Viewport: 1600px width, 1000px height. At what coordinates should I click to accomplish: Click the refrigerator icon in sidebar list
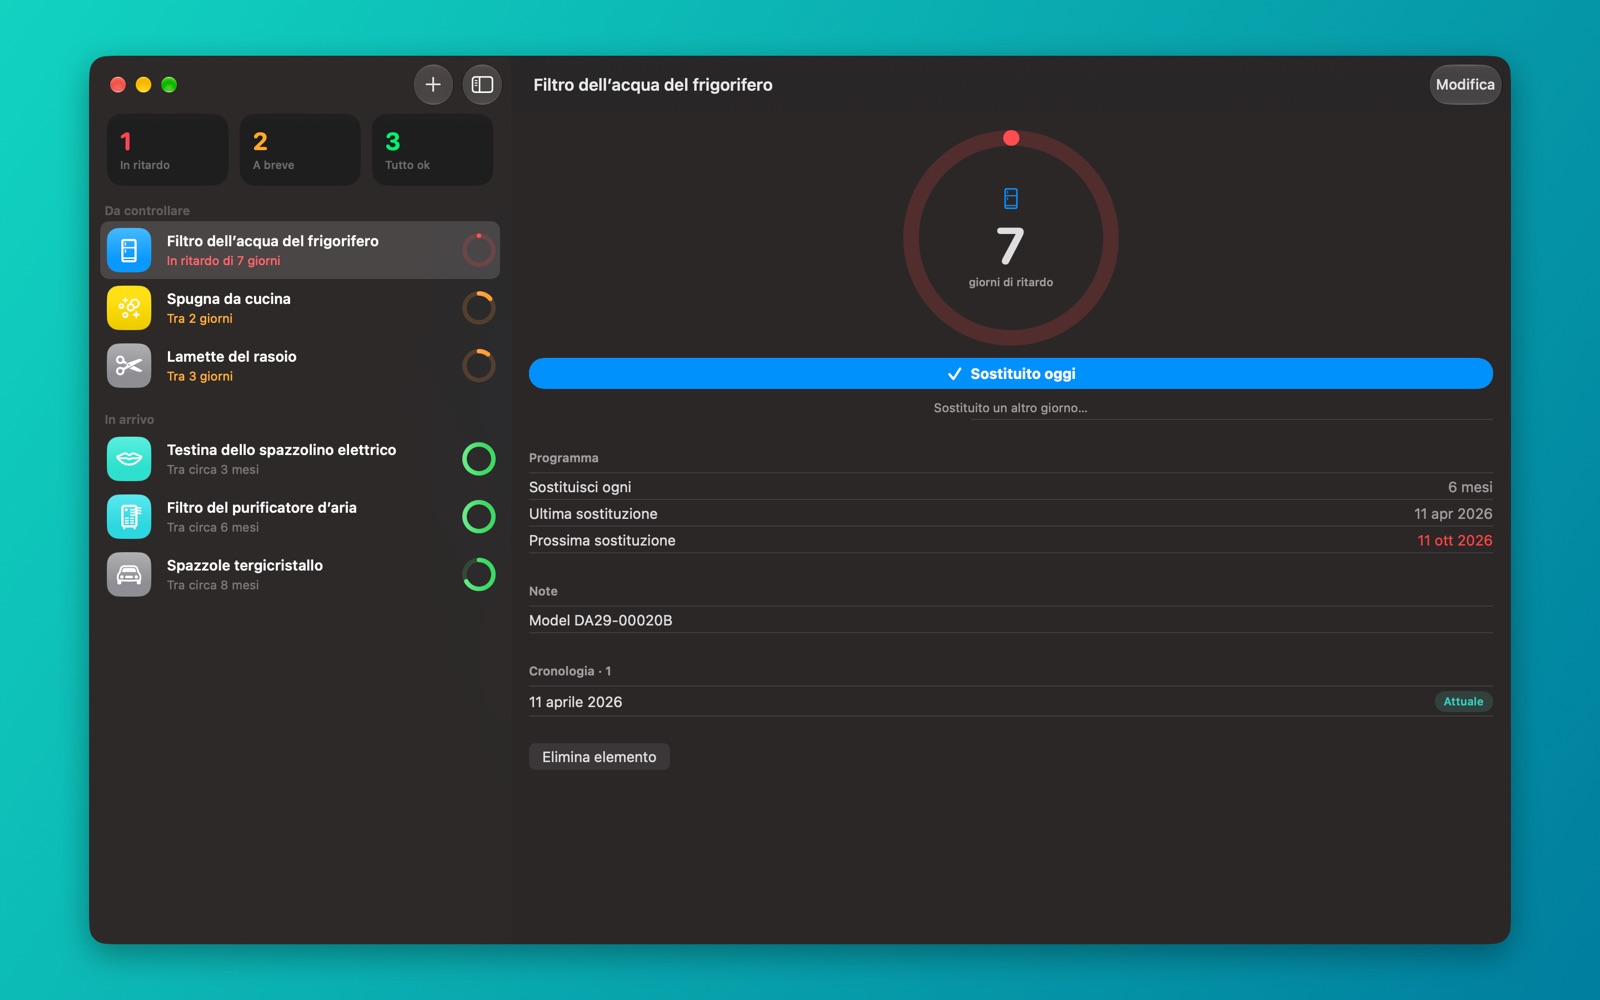click(x=129, y=250)
